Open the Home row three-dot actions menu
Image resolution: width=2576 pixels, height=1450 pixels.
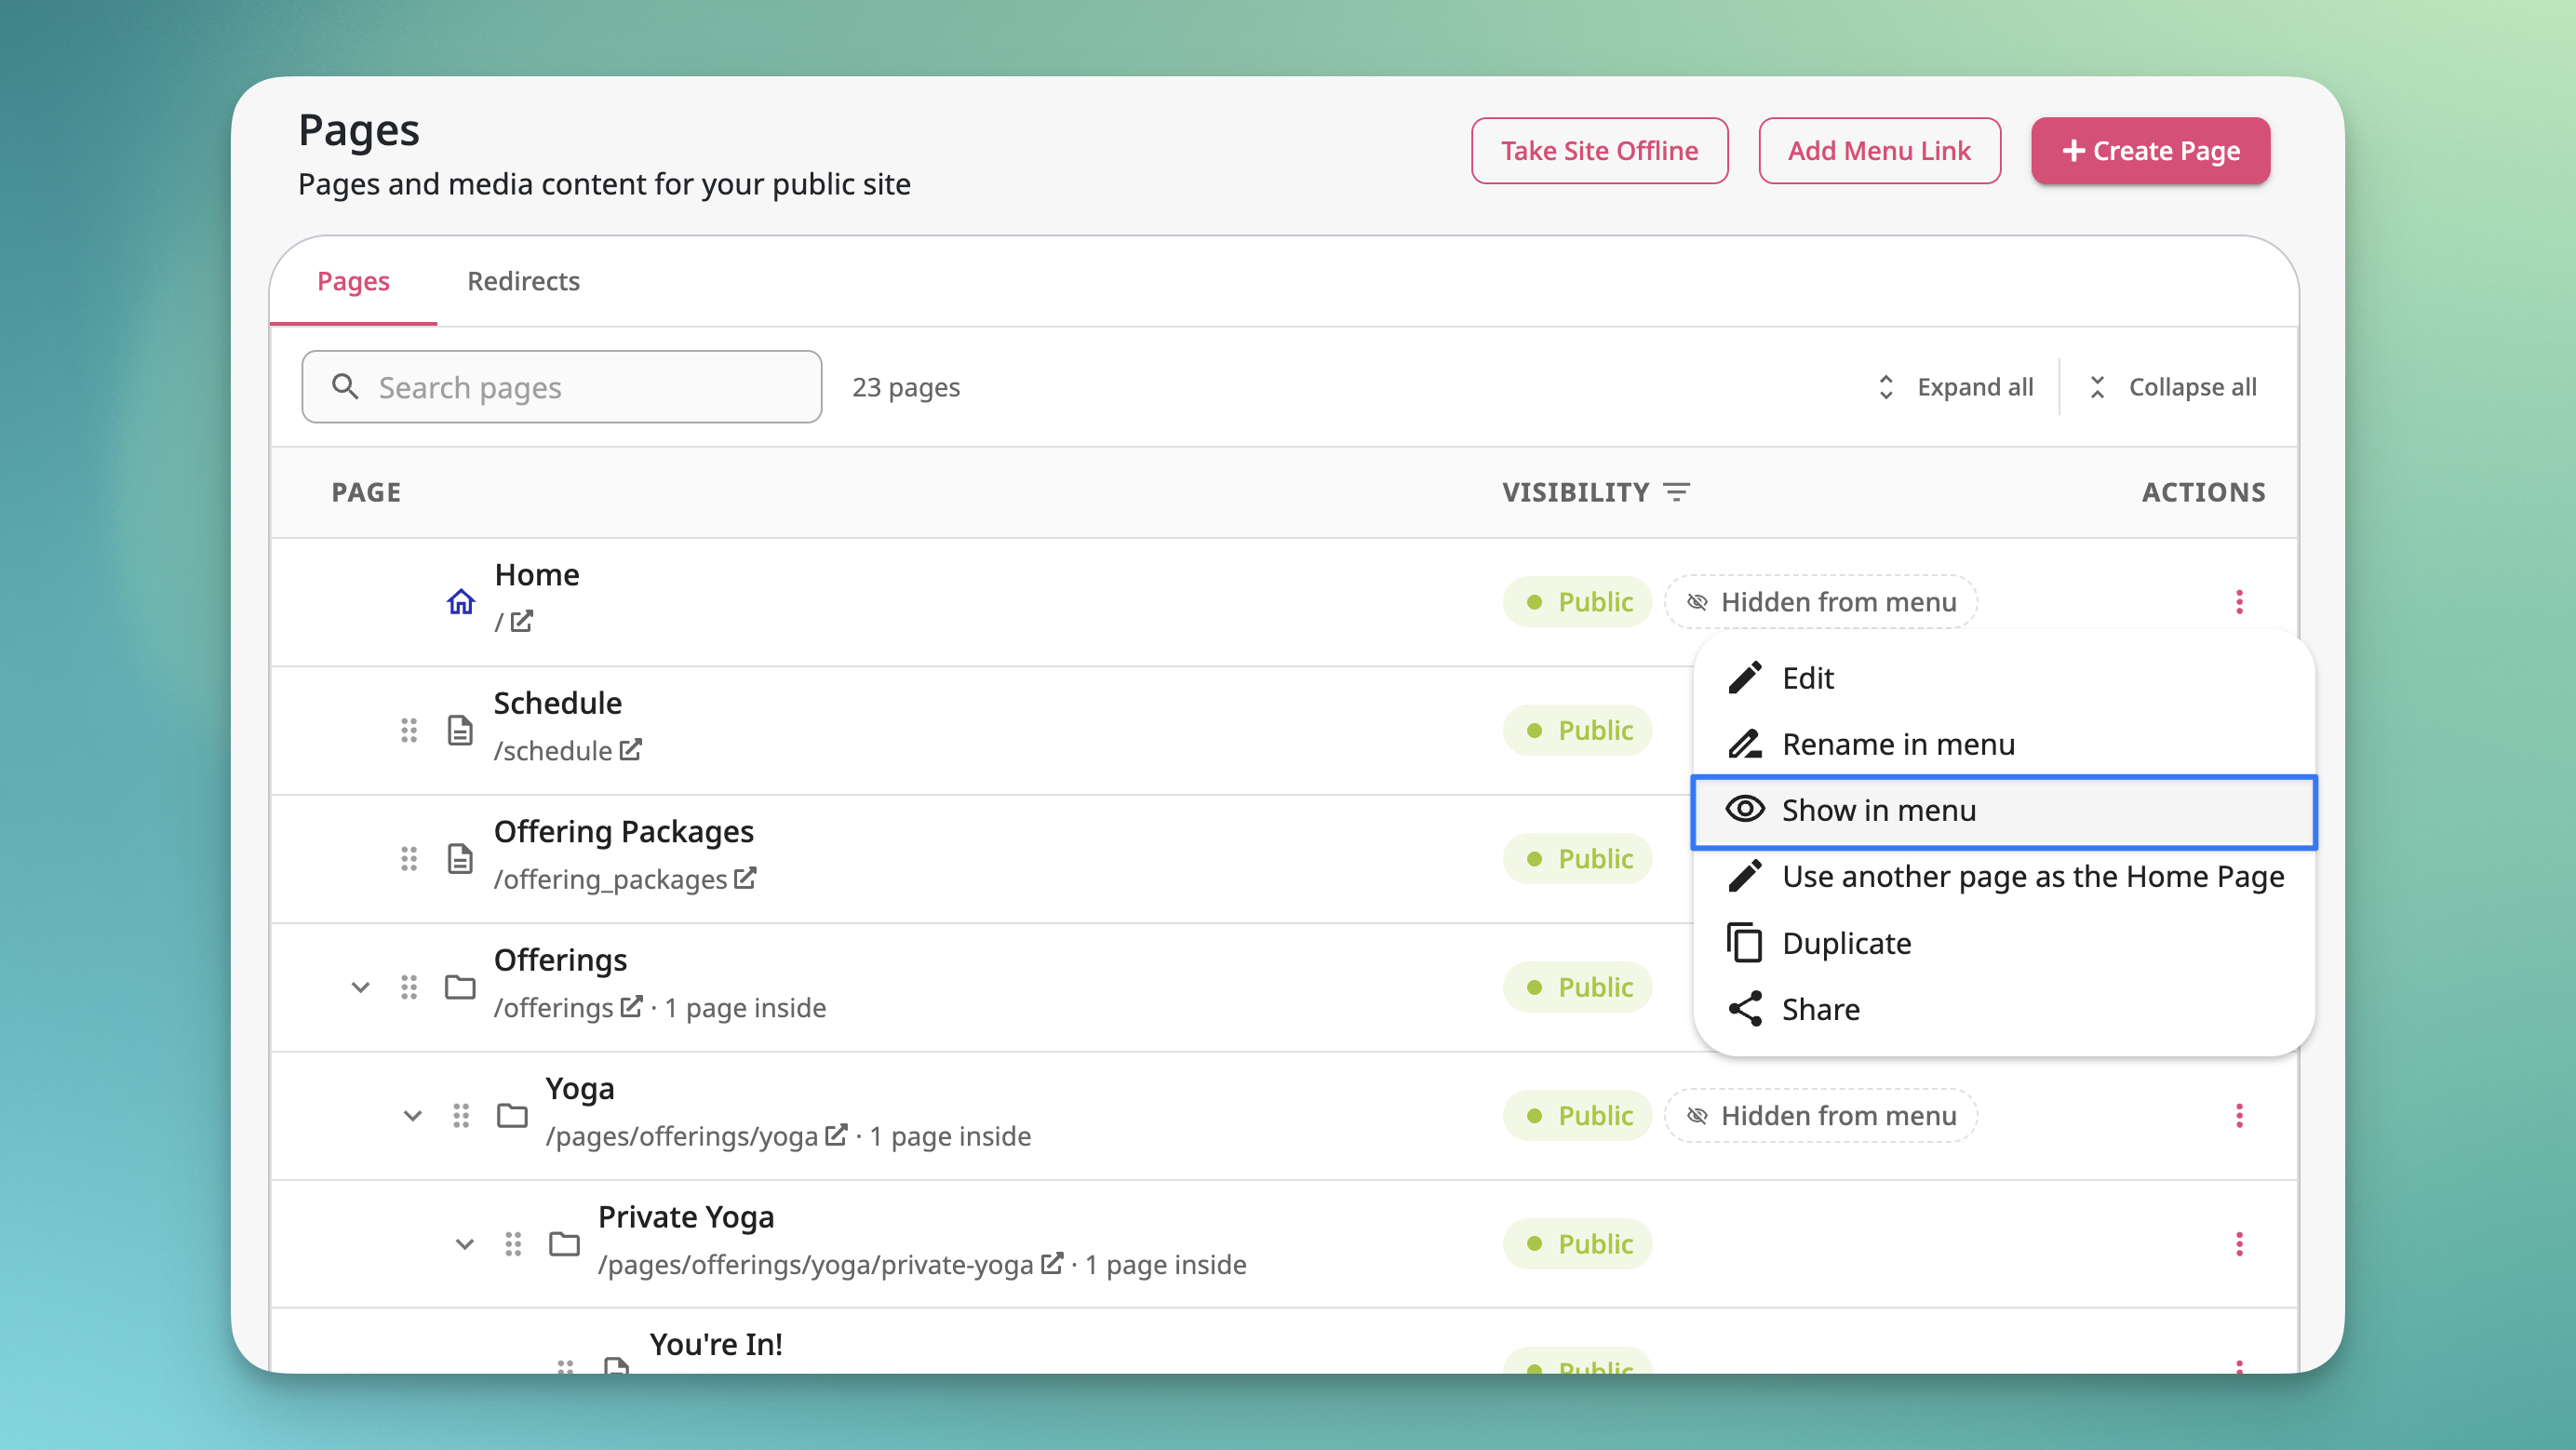(x=2239, y=601)
